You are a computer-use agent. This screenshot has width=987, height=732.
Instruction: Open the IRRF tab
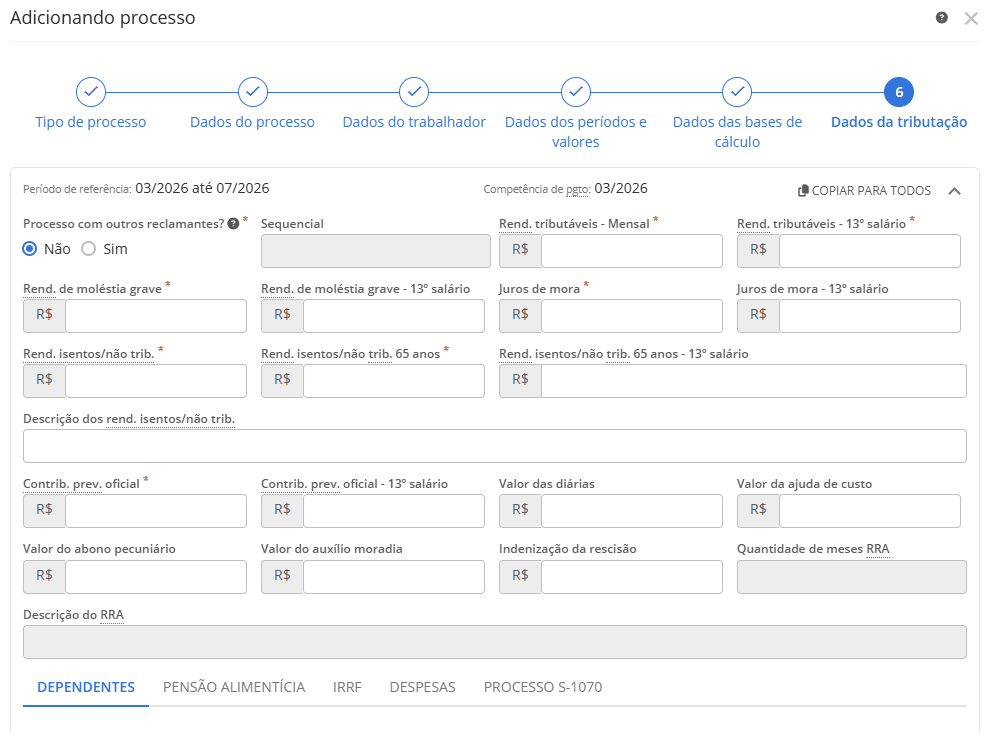point(347,687)
